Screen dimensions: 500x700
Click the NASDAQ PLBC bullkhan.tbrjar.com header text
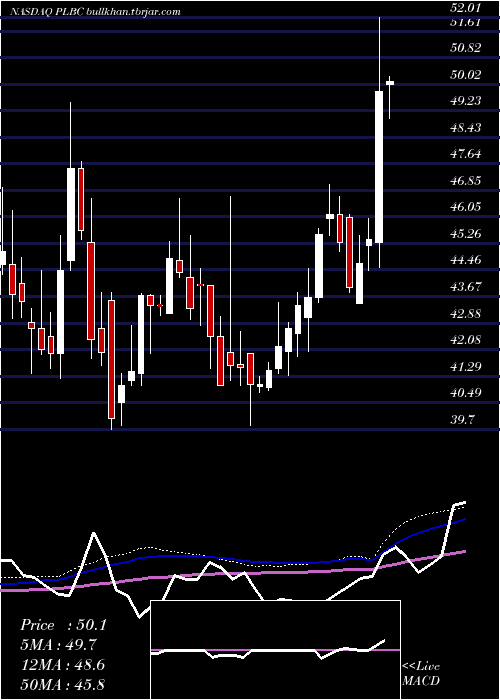[95, 11]
